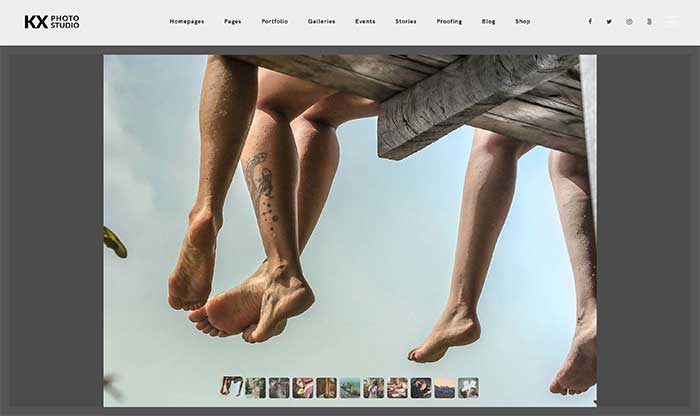Open the Shop page
Image resolution: width=700 pixels, height=416 pixels.
(523, 21)
